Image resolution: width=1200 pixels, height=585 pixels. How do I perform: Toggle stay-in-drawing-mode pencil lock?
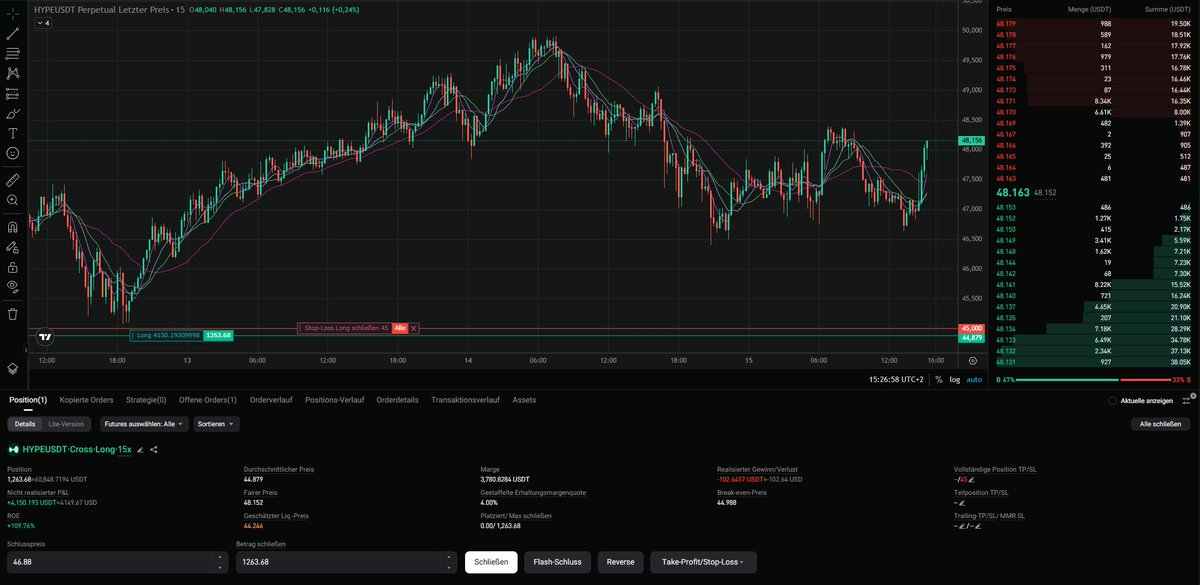[x=12, y=247]
